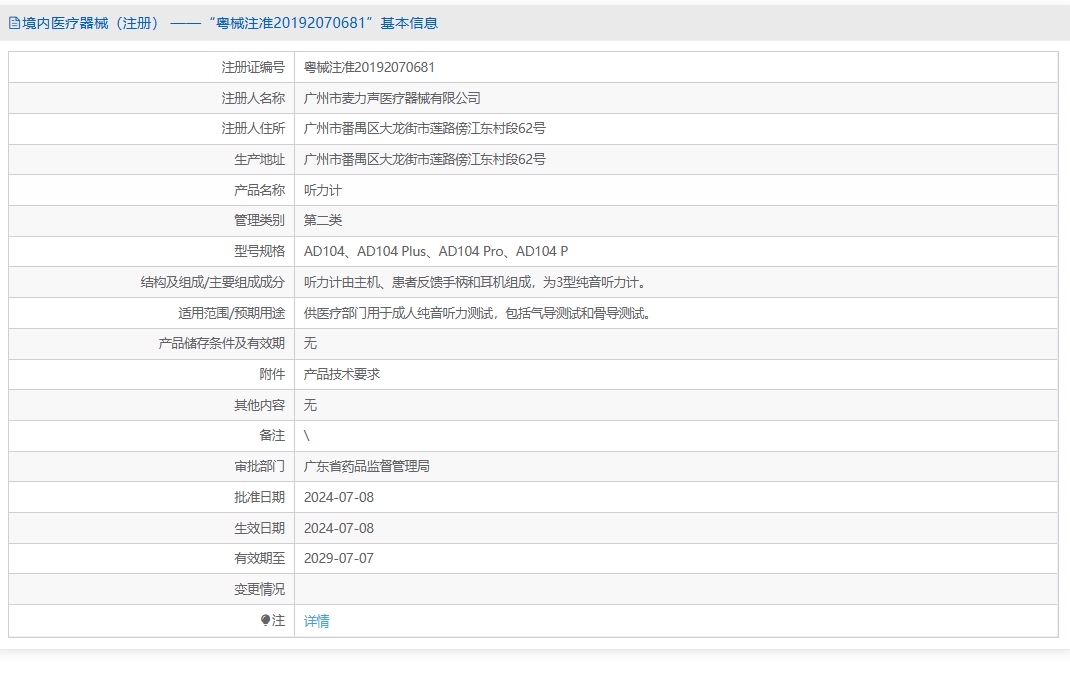This screenshot has height=675, width=1070.
Task: Click the label 生效日期
Action: (x=259, y=528)
